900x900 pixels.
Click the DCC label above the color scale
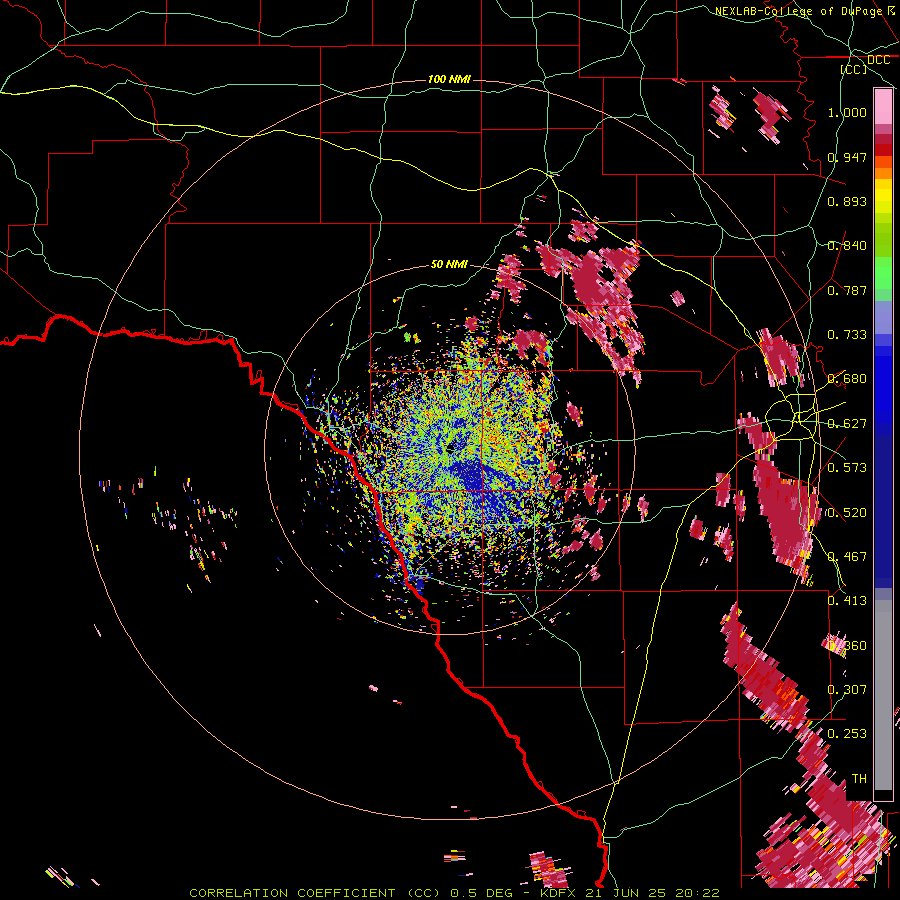pos(878,60)
